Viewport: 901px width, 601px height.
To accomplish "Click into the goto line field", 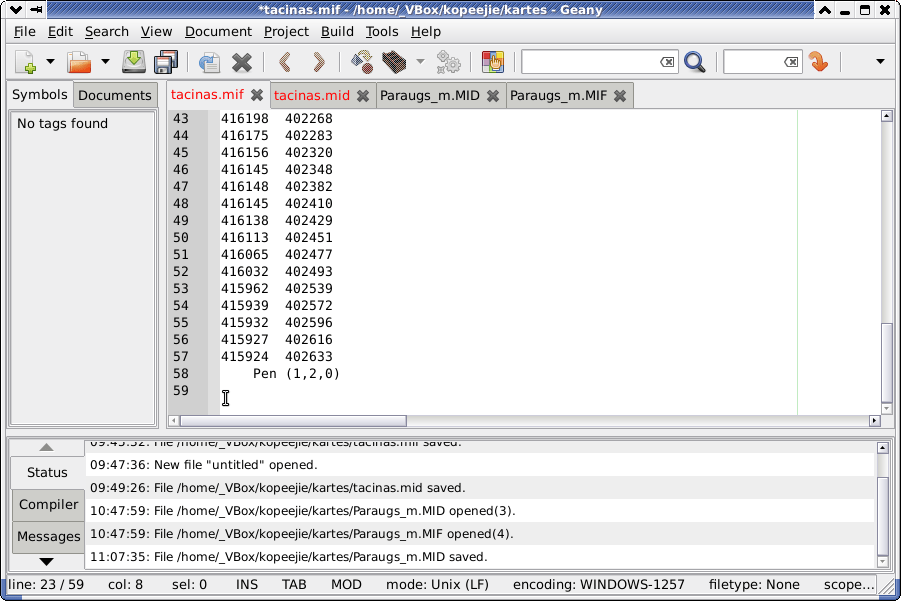I will [x=753, y=61].
